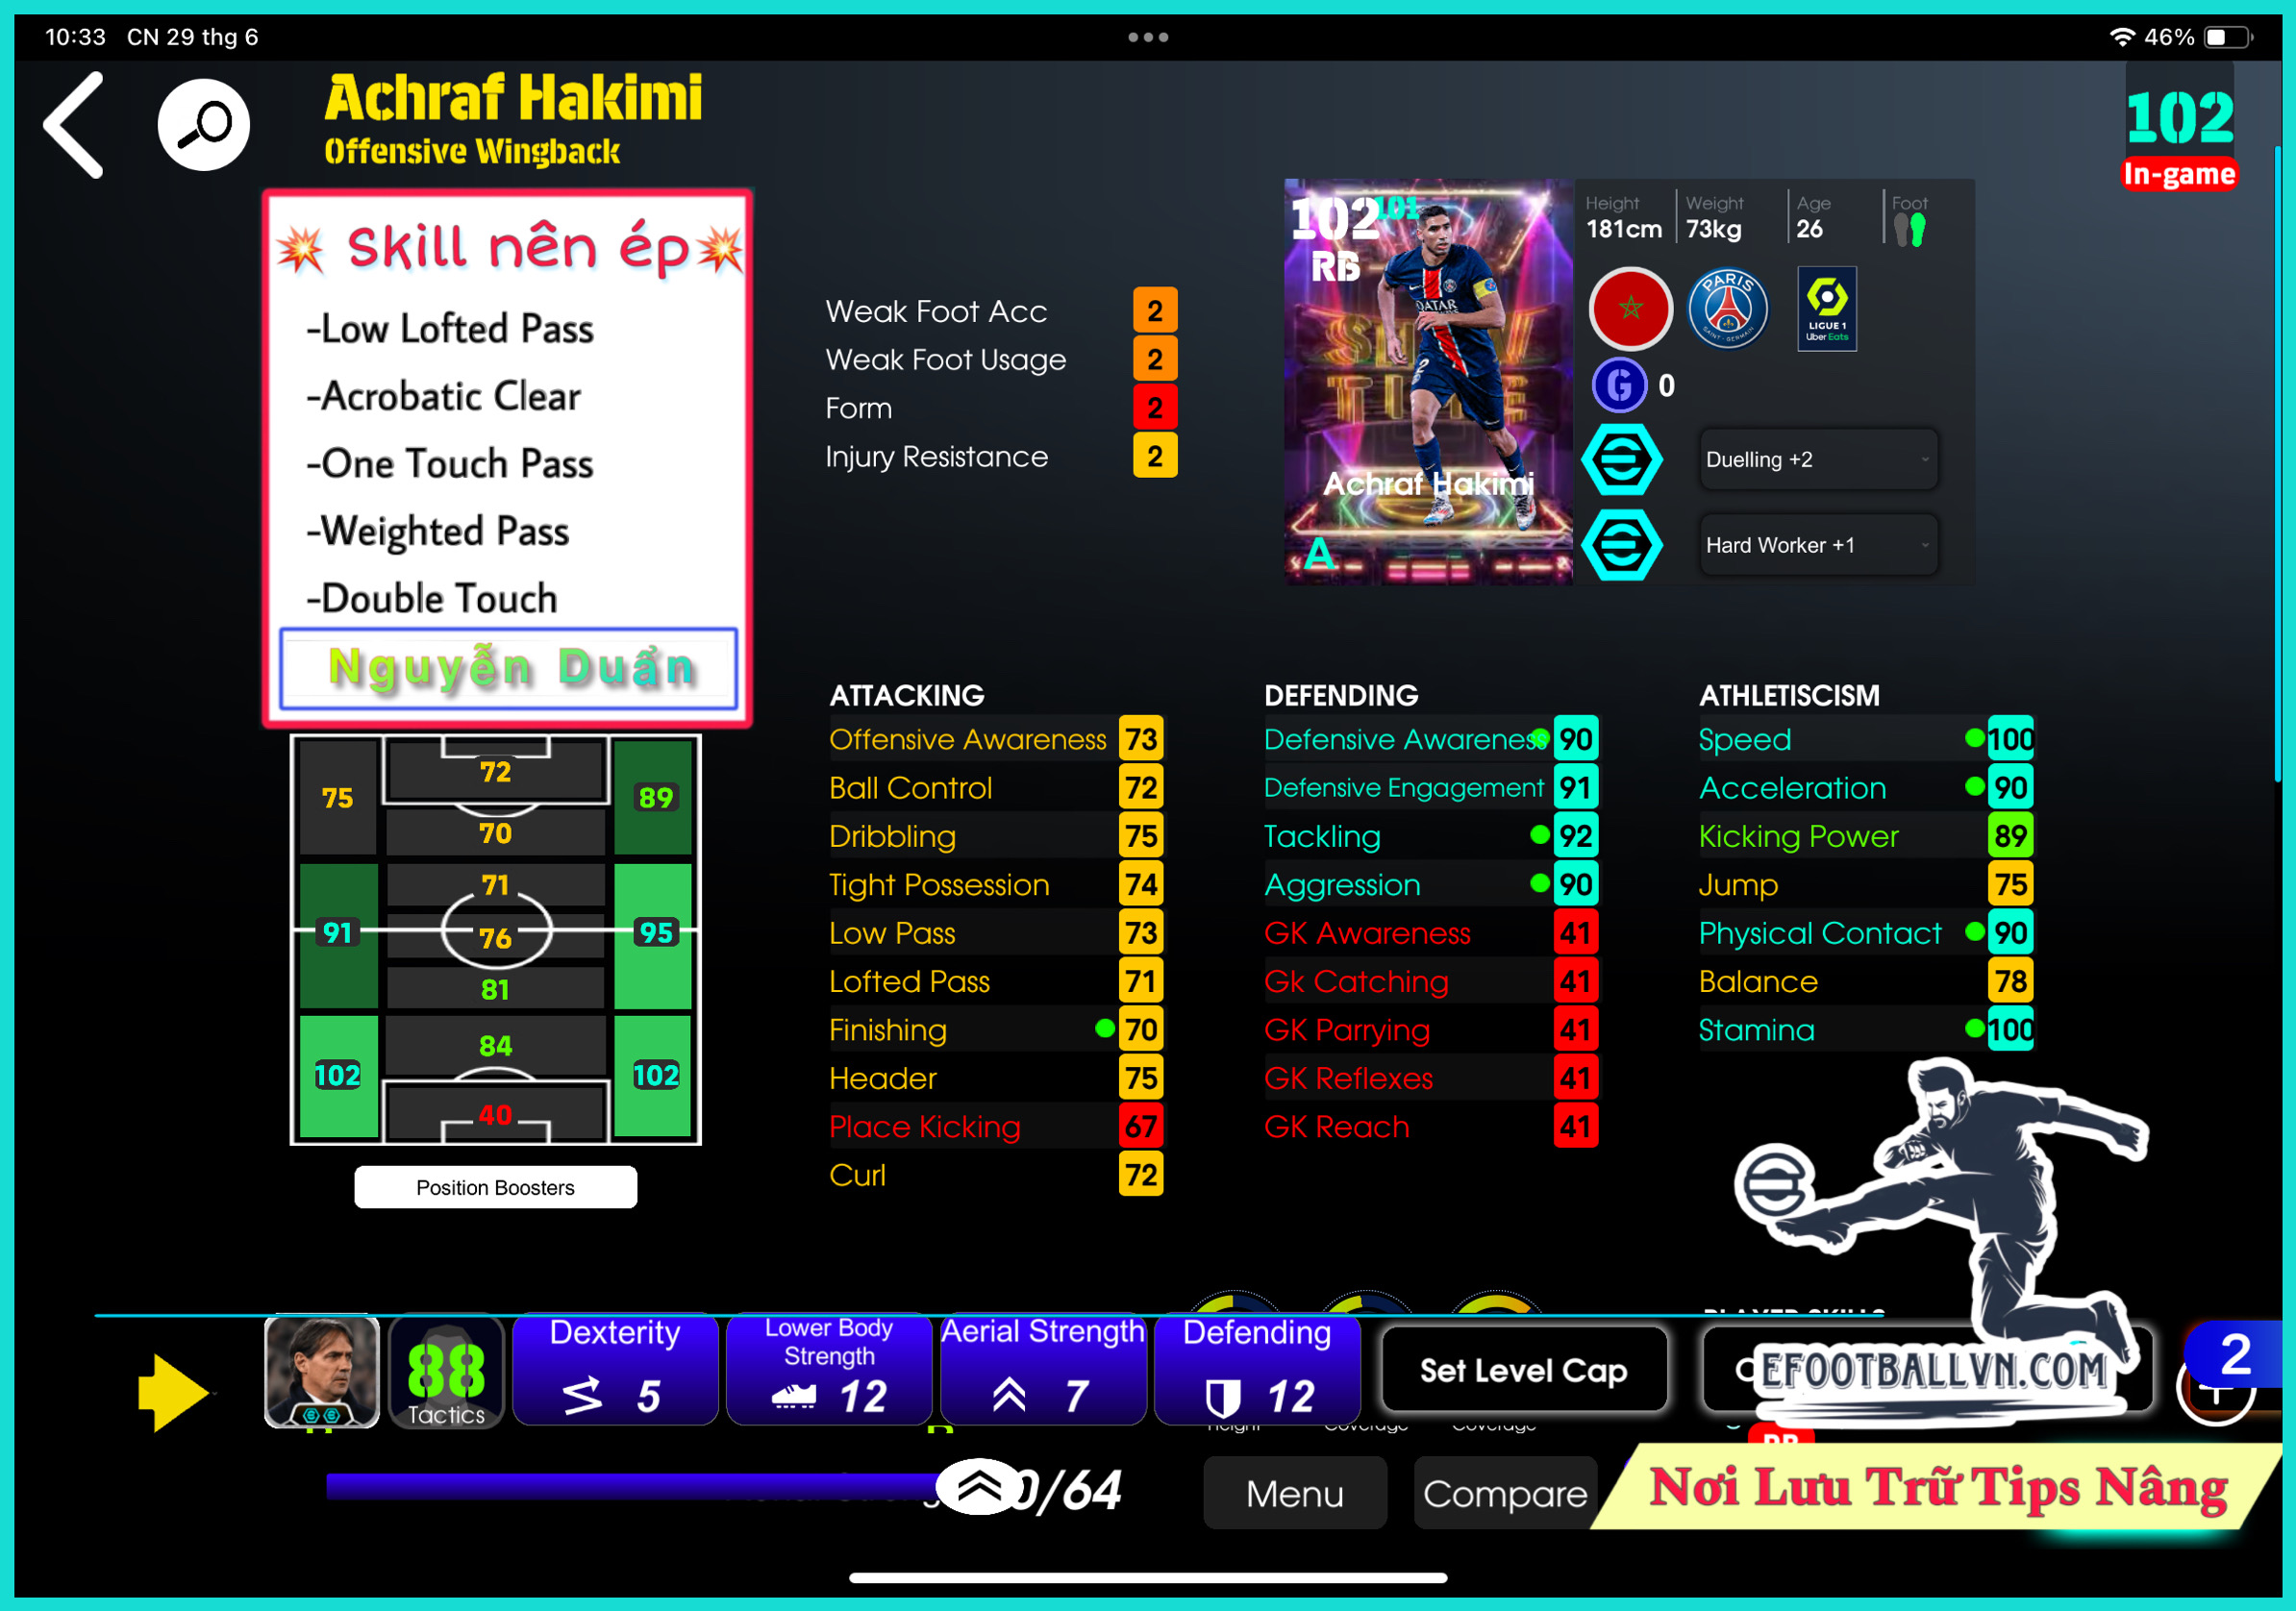This screenshot has height=1611, width=2296.
Task: Tap the right-side vertical scrollbar
Action: (2277, 464)
